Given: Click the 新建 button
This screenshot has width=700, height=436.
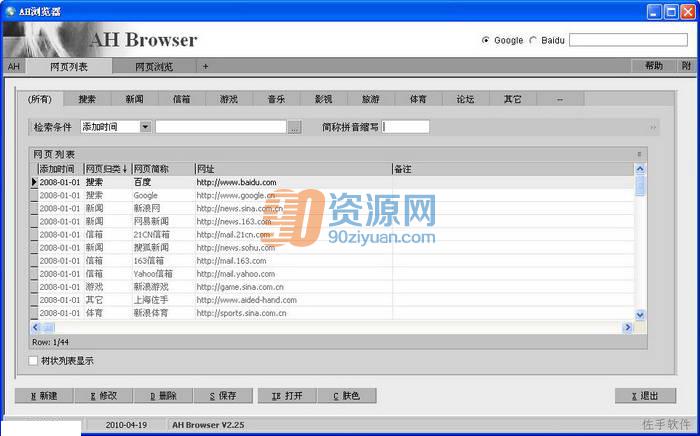Looking at the screenshot, I should tap(44, 396).
